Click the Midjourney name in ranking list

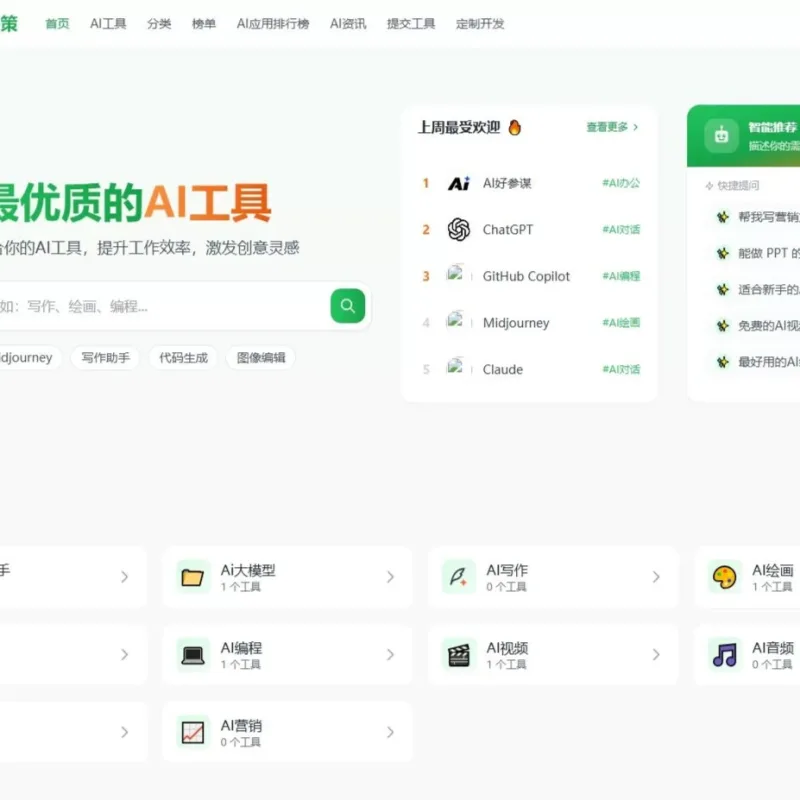pos(516,323)
